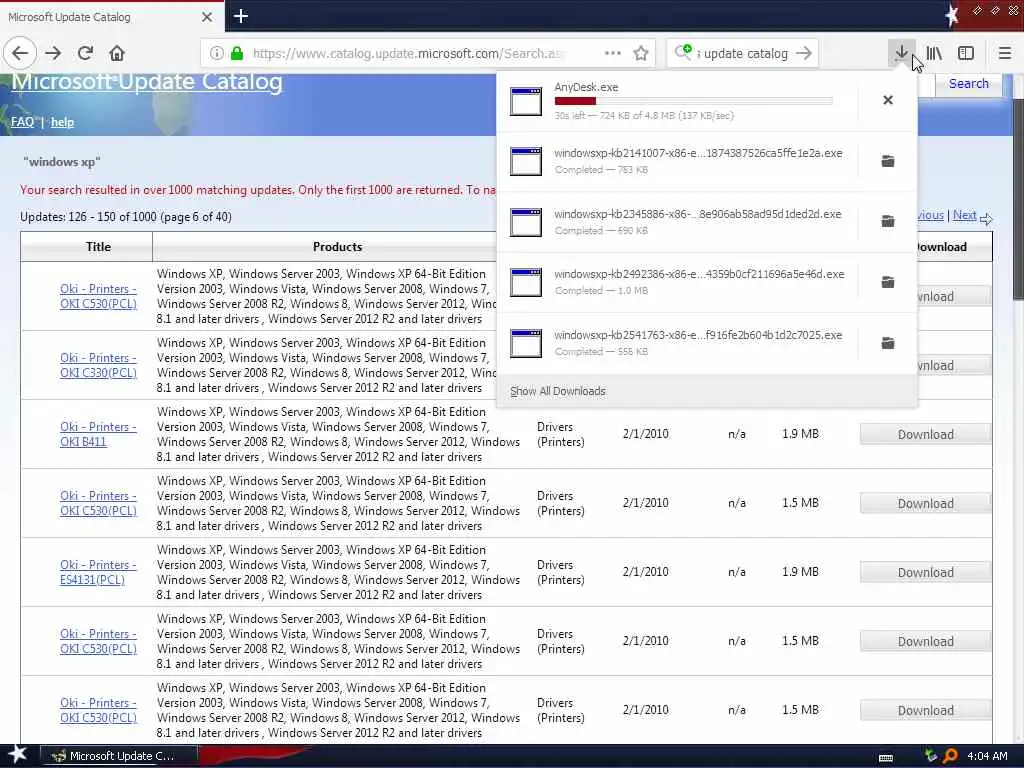Click Microsoft Update Catalog heading link

[147, 82]
